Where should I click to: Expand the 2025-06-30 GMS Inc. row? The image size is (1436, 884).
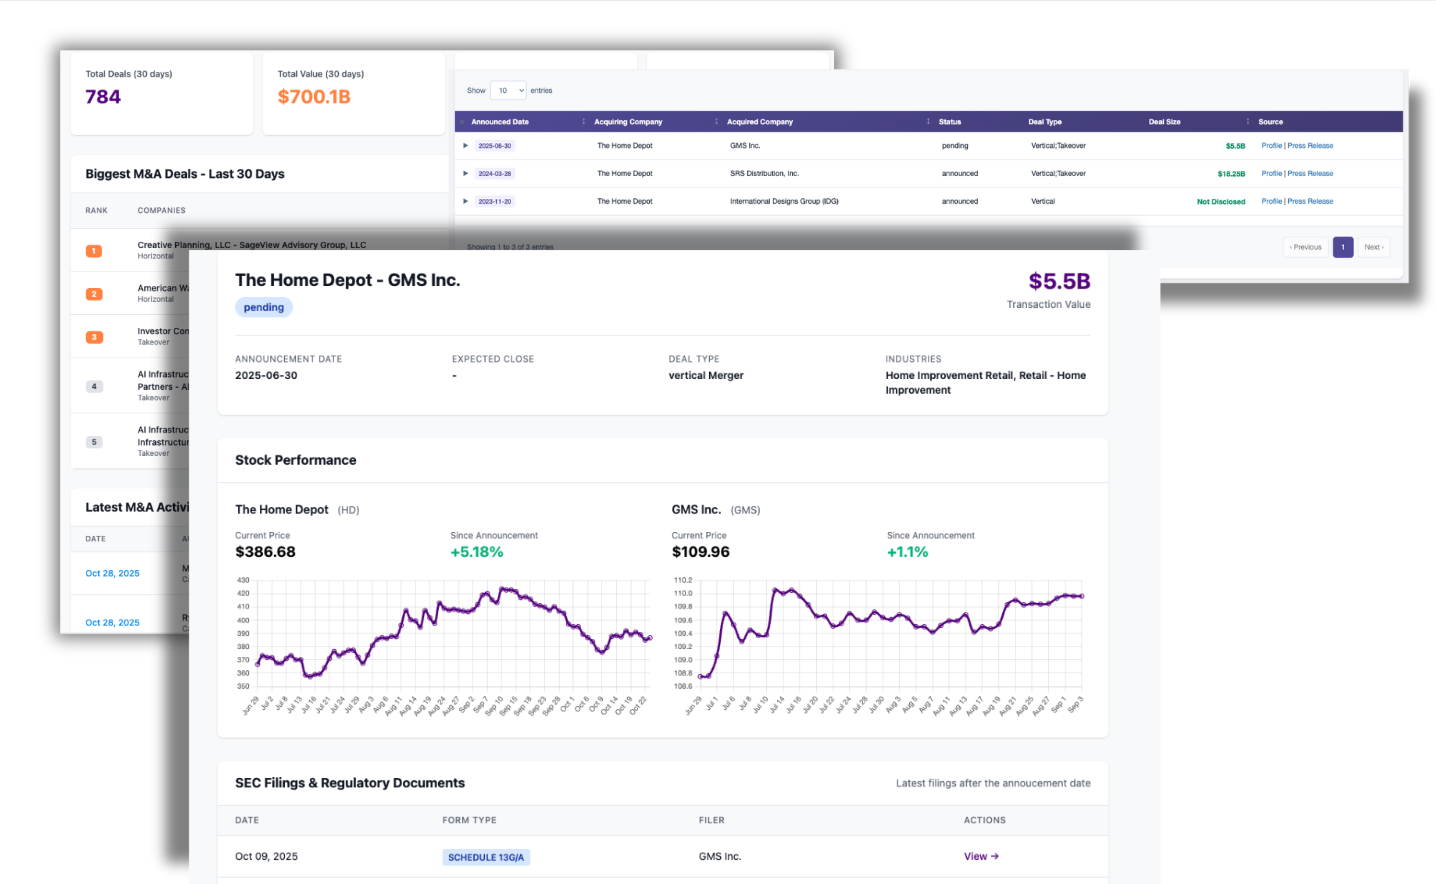(x=465, y=145)
